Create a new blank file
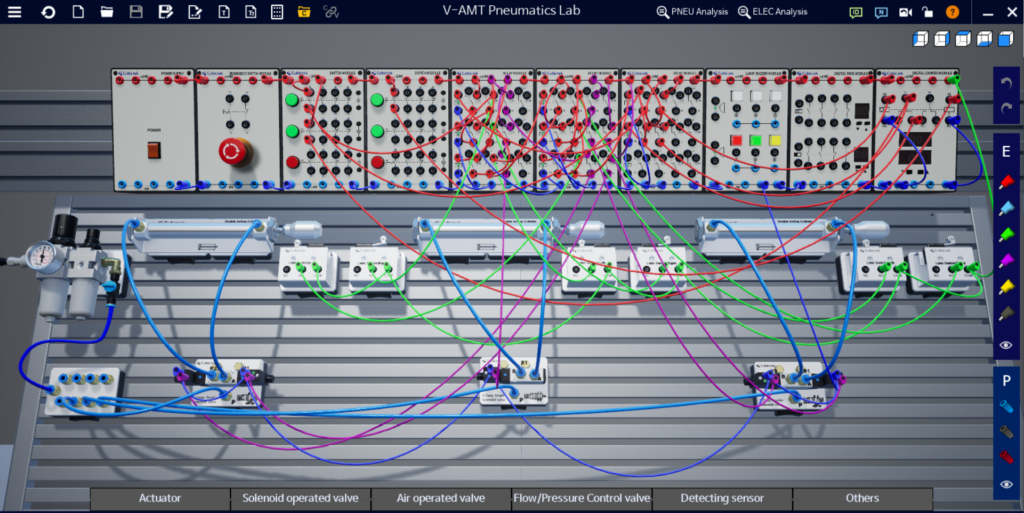The image size is (1024, 513). (x=78, y=12)
